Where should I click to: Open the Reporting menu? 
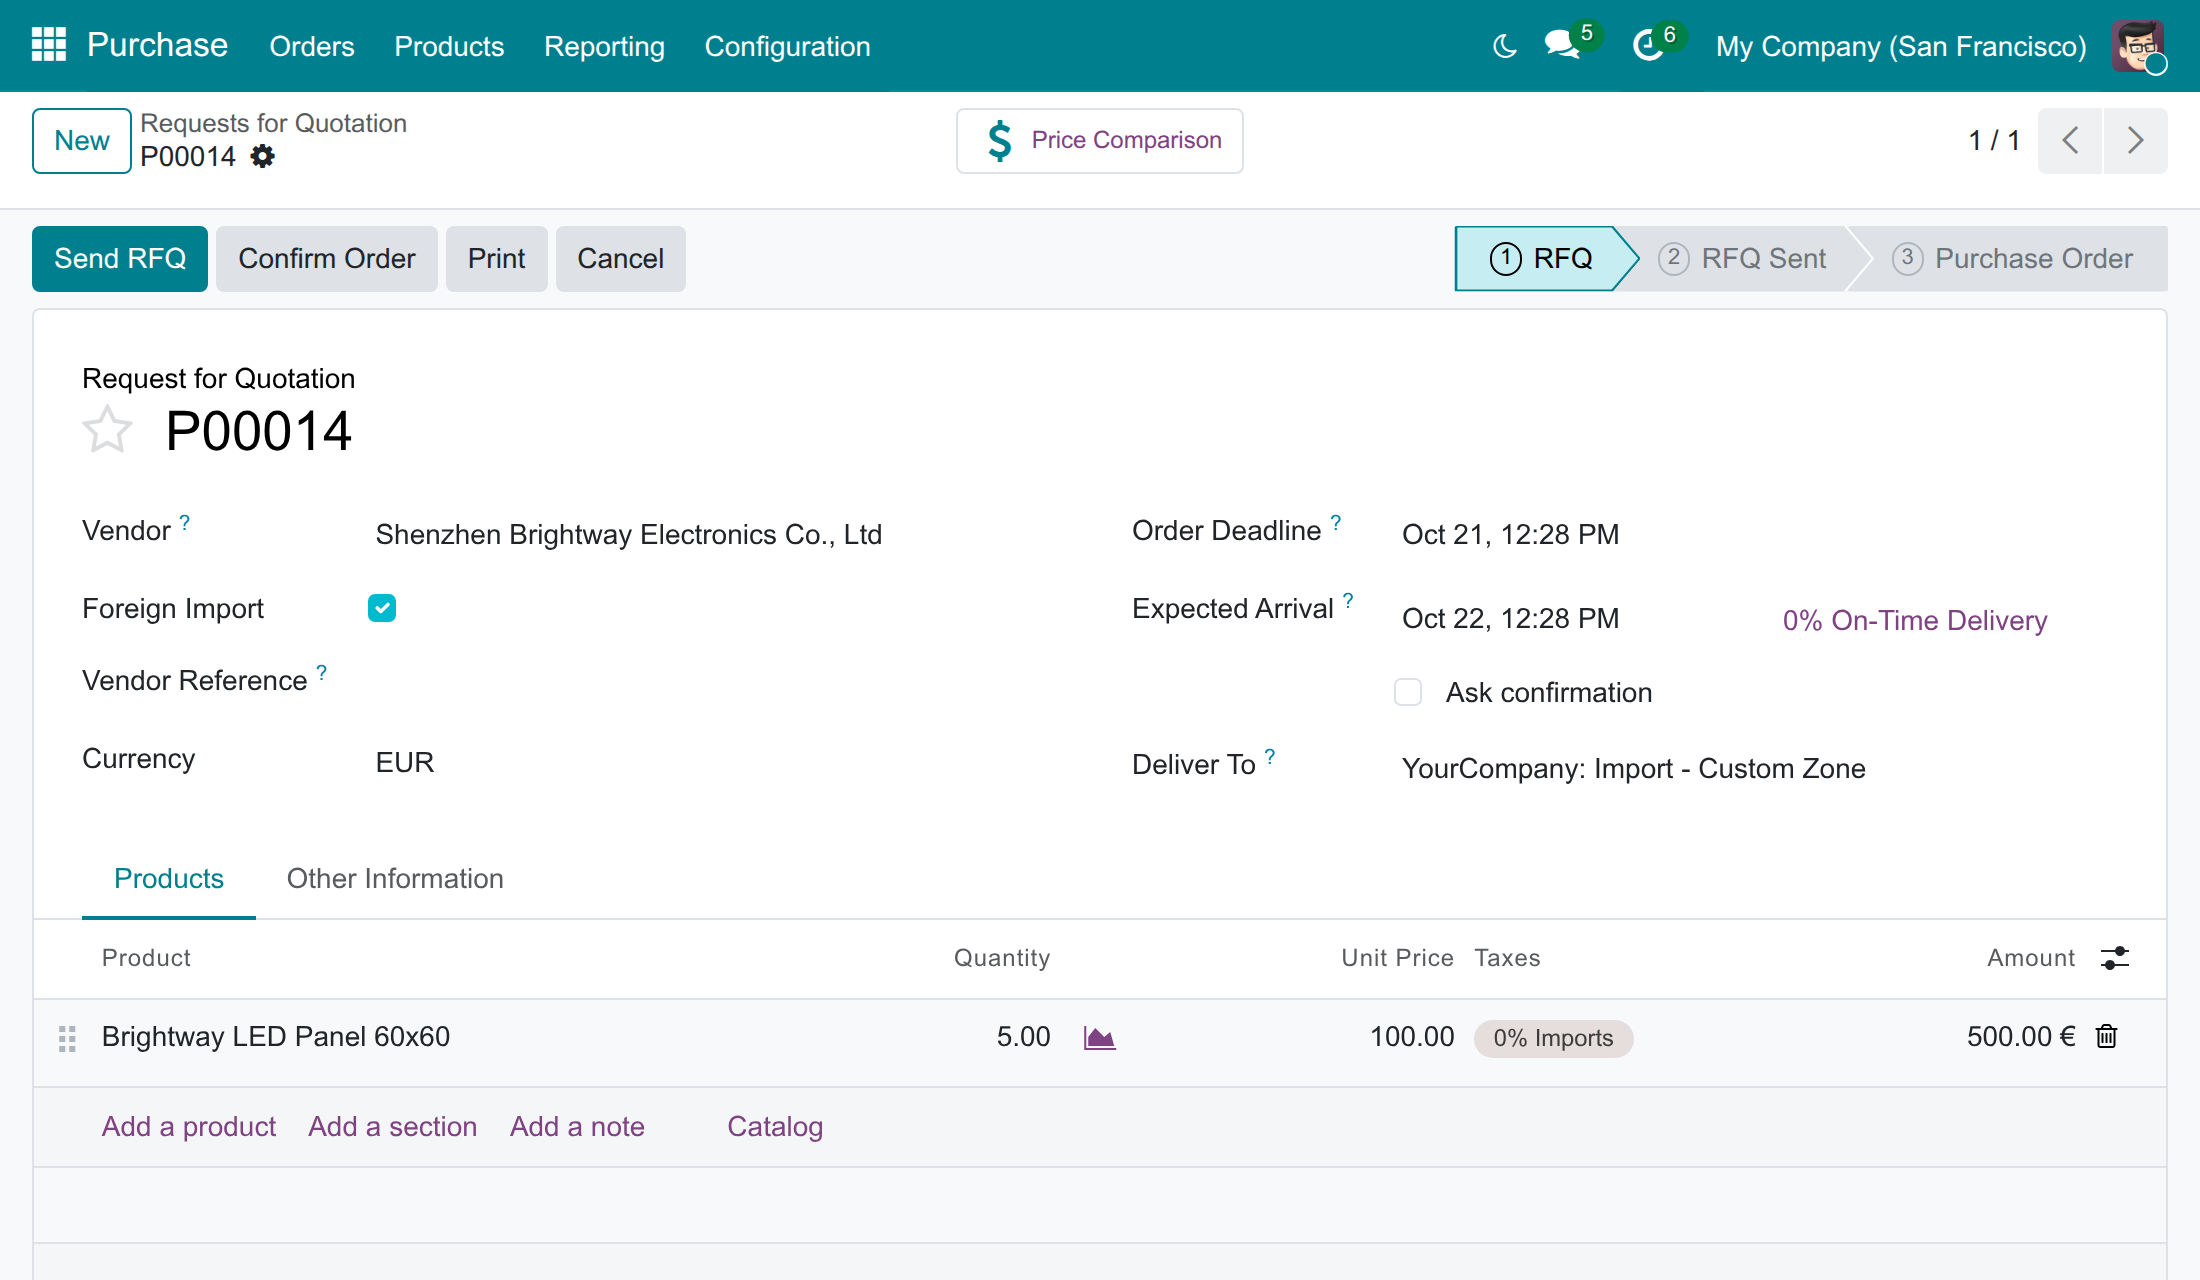point(604,46)
